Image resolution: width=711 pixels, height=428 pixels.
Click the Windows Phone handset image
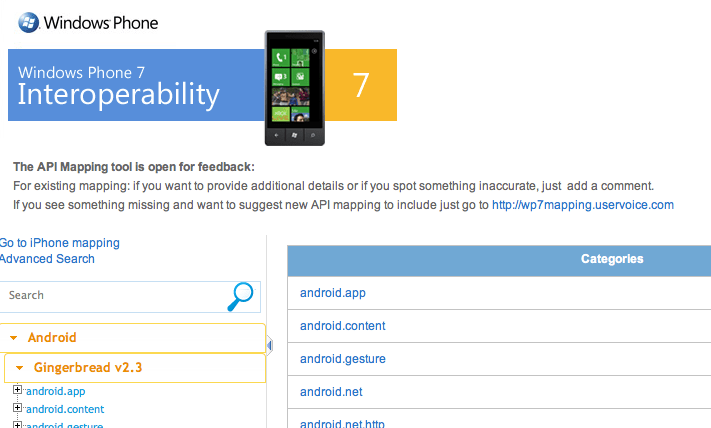[x=295, y=88]
